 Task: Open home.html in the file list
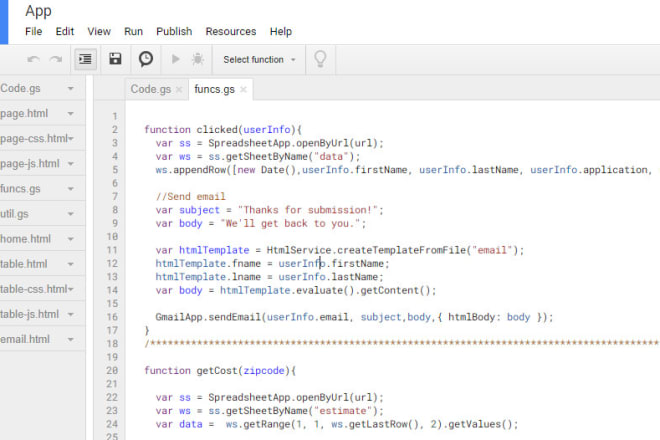tap(25, 239)
